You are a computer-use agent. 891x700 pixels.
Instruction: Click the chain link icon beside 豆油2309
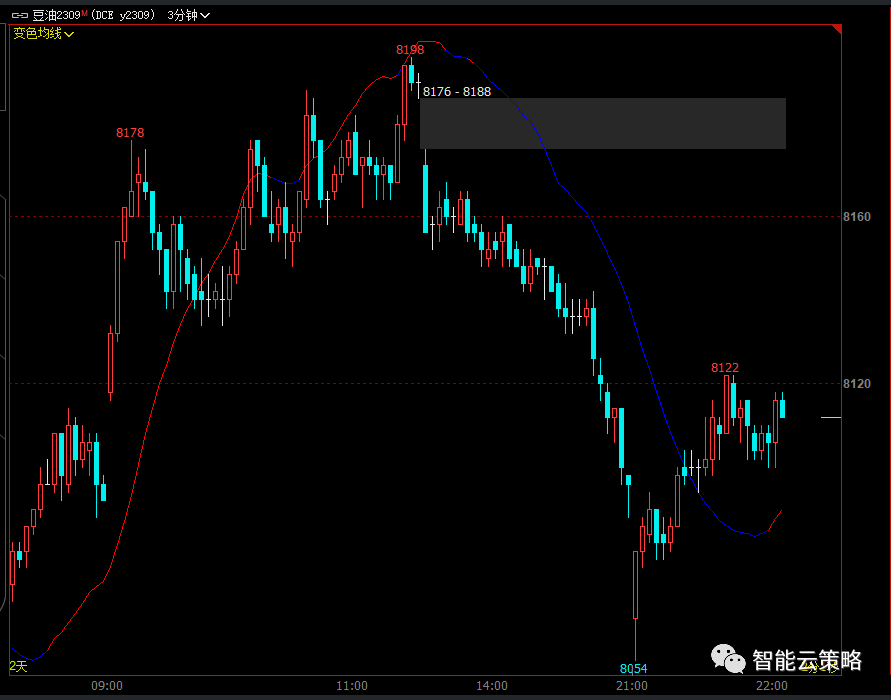[20, 16]
